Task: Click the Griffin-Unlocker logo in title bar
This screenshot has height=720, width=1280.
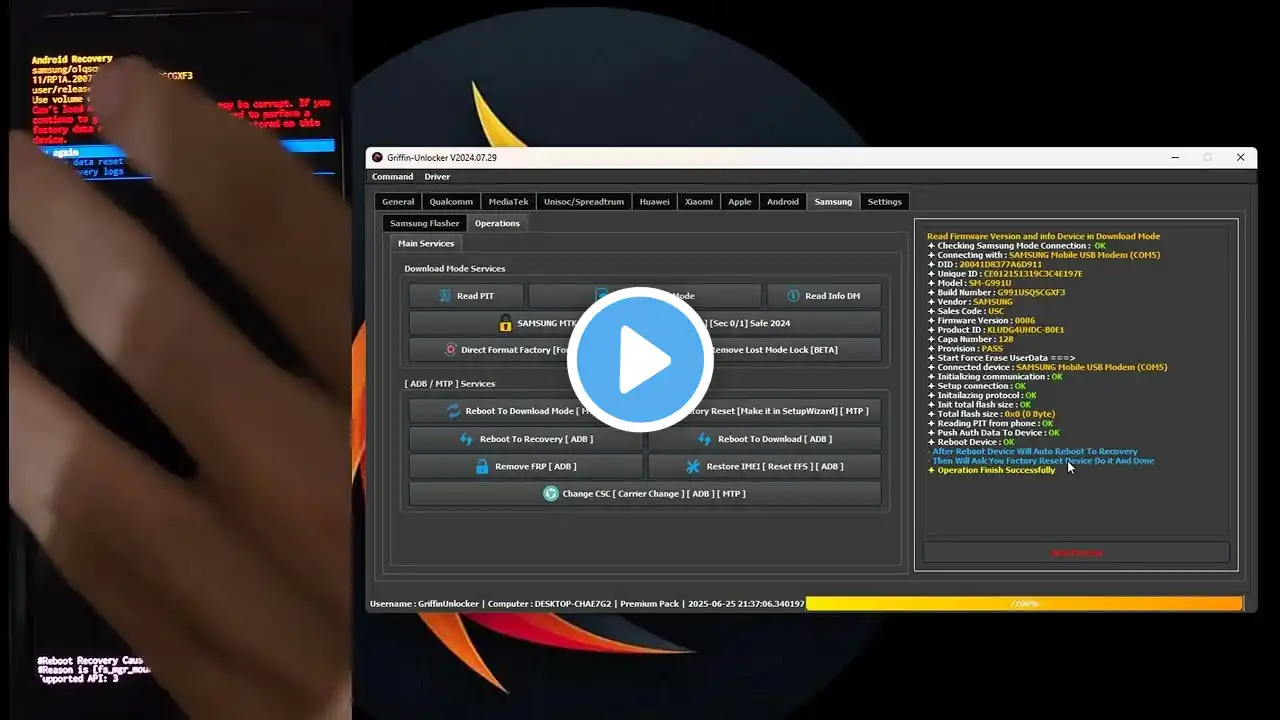Action: [377, 157]
